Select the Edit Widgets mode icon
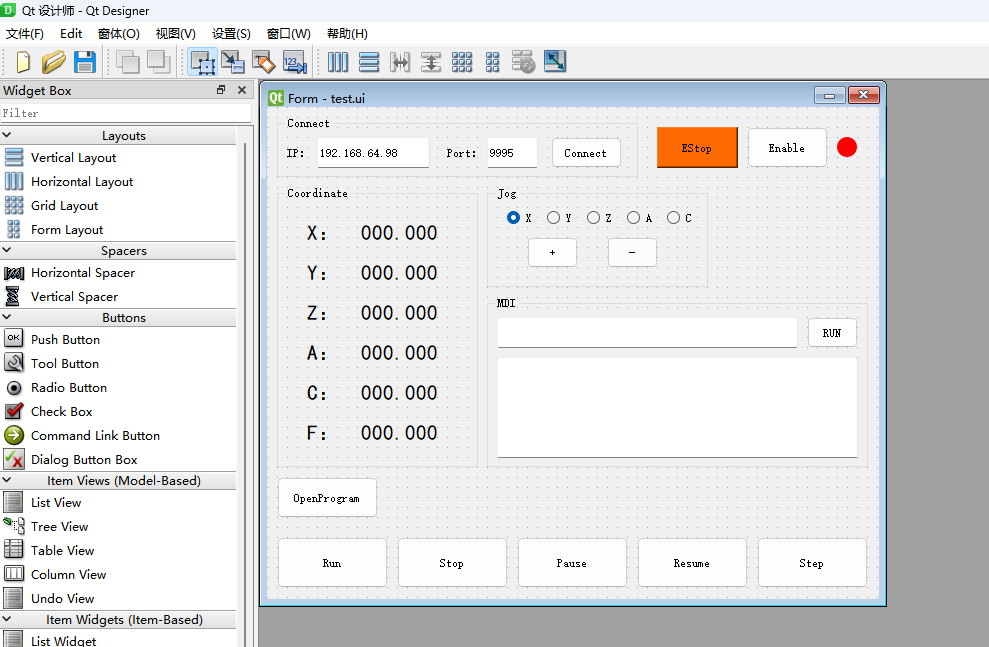 pyautogui.click(x=203, y=62)
